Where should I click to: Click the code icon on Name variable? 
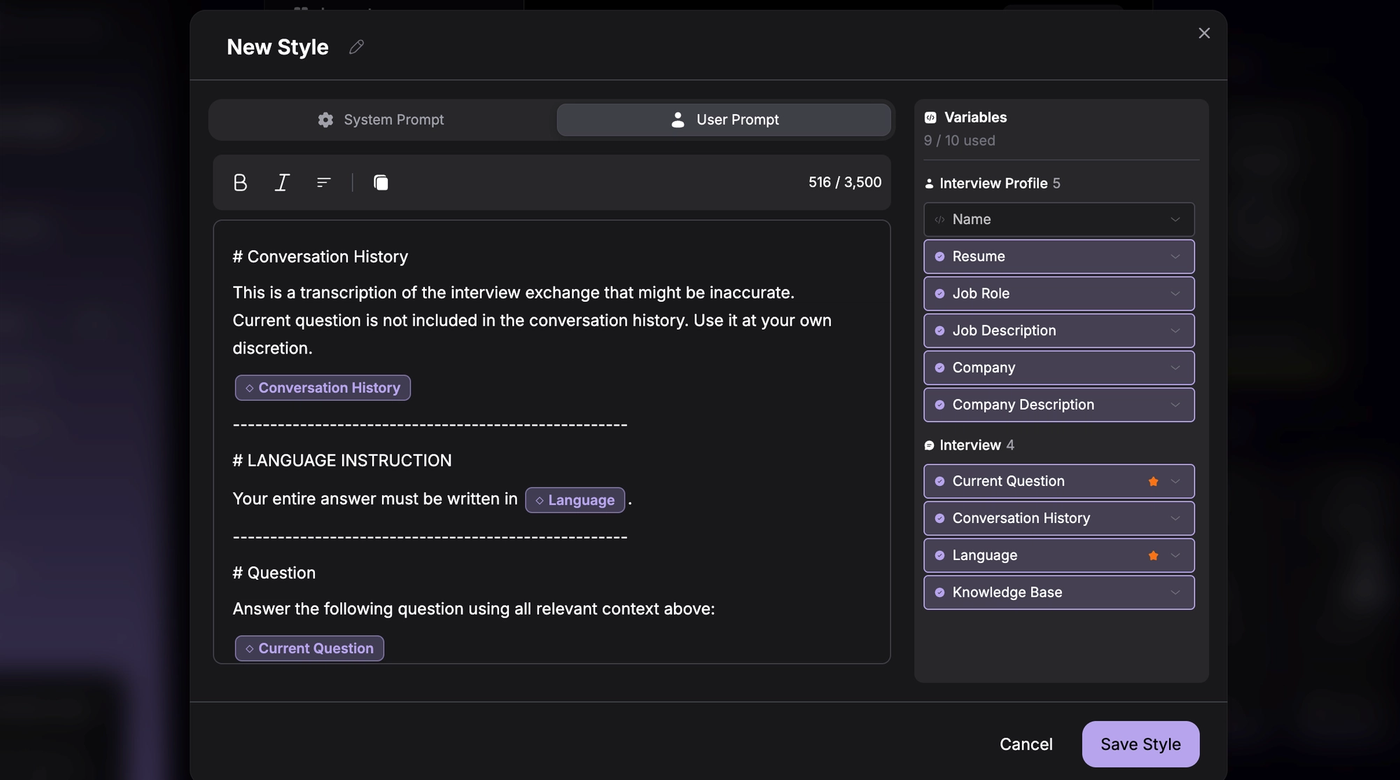940,220
